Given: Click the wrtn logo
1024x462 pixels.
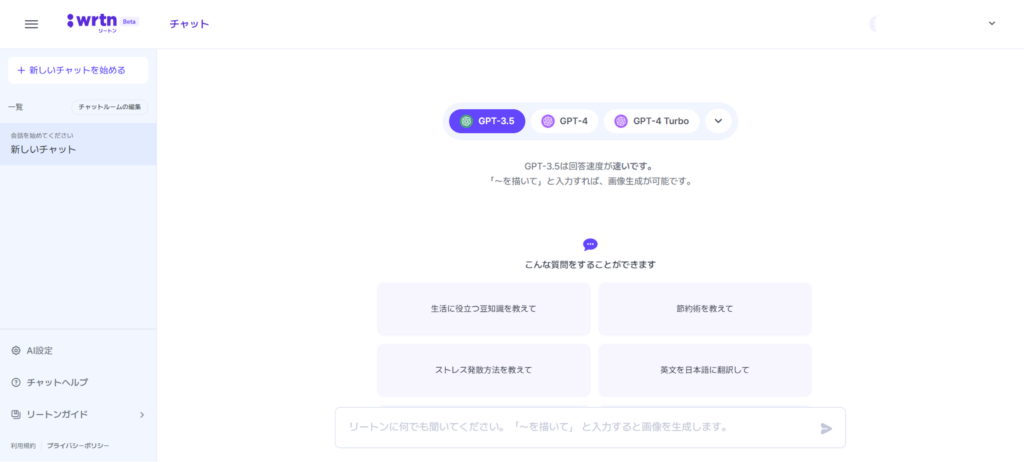Looking at the screenshot, I should click(92, 22).
